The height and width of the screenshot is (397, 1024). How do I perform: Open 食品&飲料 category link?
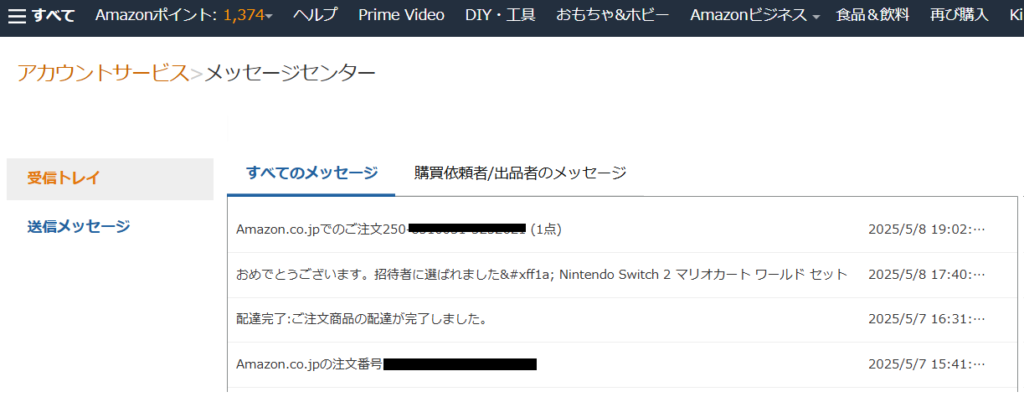pos(872,15)
